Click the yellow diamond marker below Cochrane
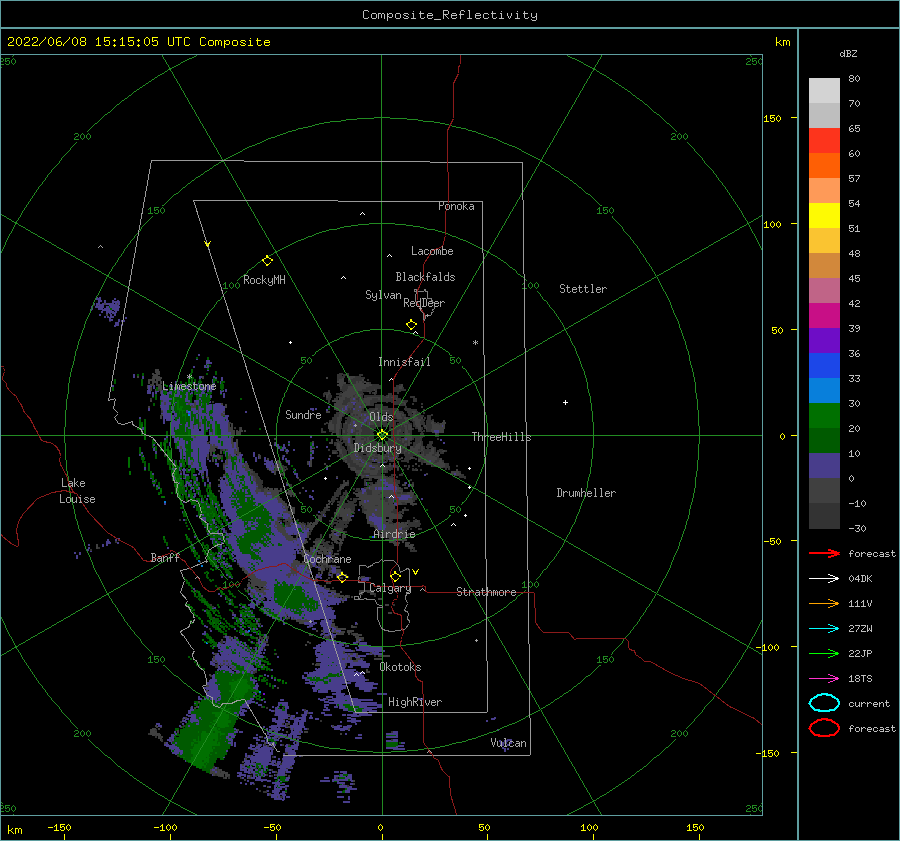This screenshot has width=900, height=841. pos(343,577)
